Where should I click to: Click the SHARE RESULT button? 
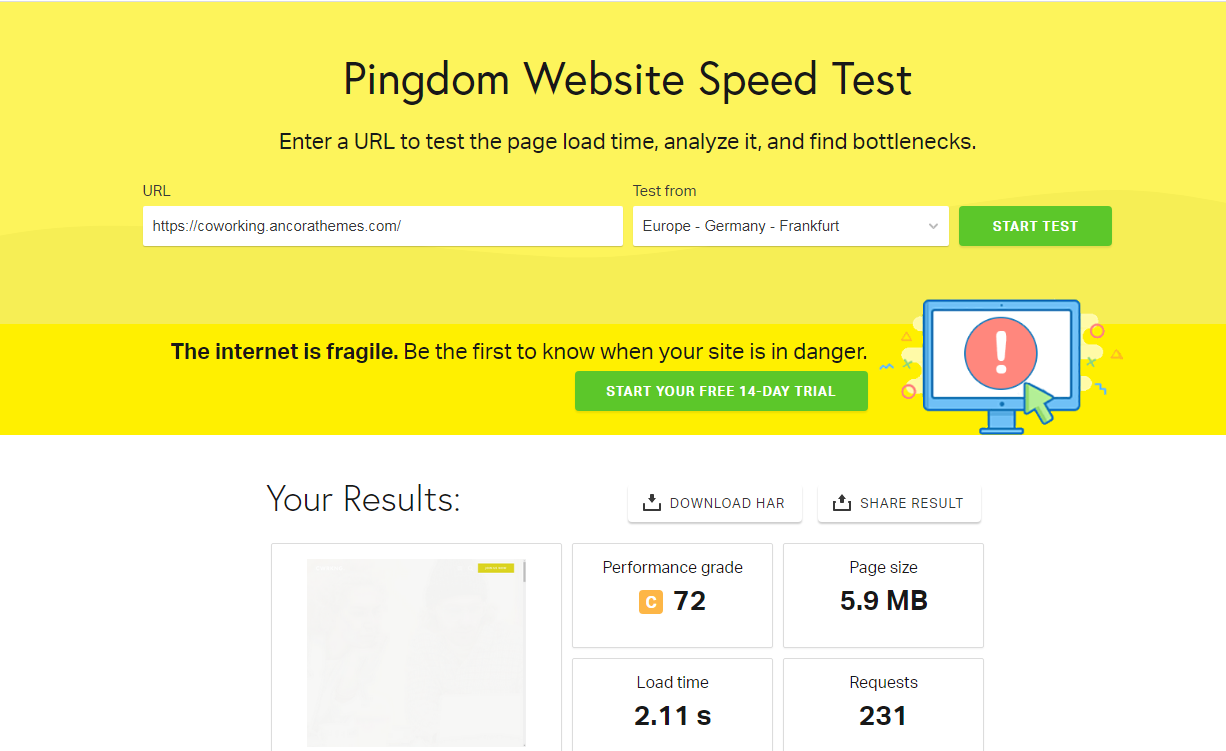[899, 503]
